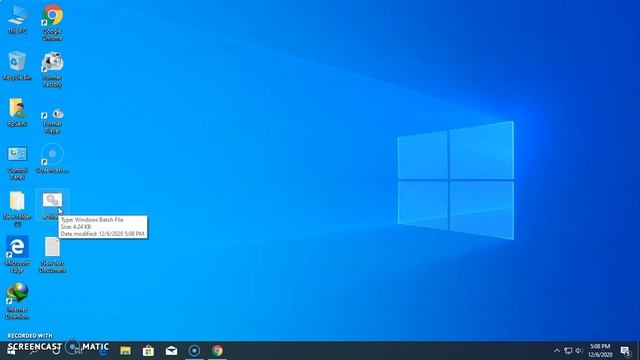Select the Internet Download Manager shortcut

pyautogui.click(x=17, y=301)
